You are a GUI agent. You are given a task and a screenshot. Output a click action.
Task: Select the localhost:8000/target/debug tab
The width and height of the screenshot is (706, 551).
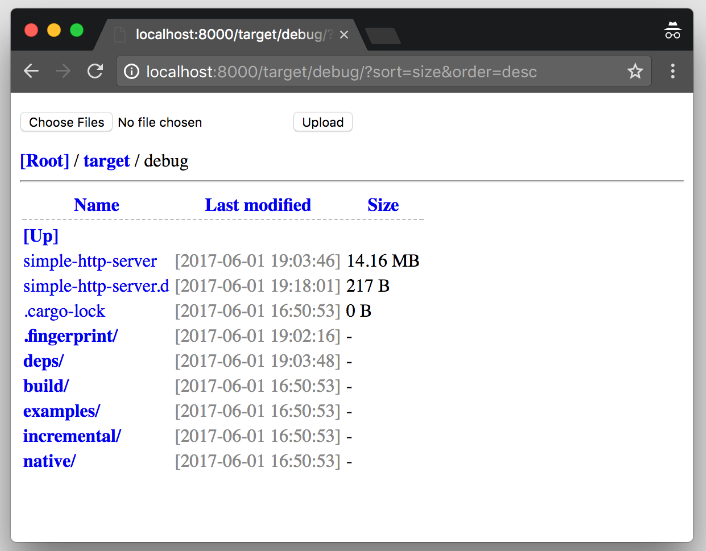click(230, 34)
